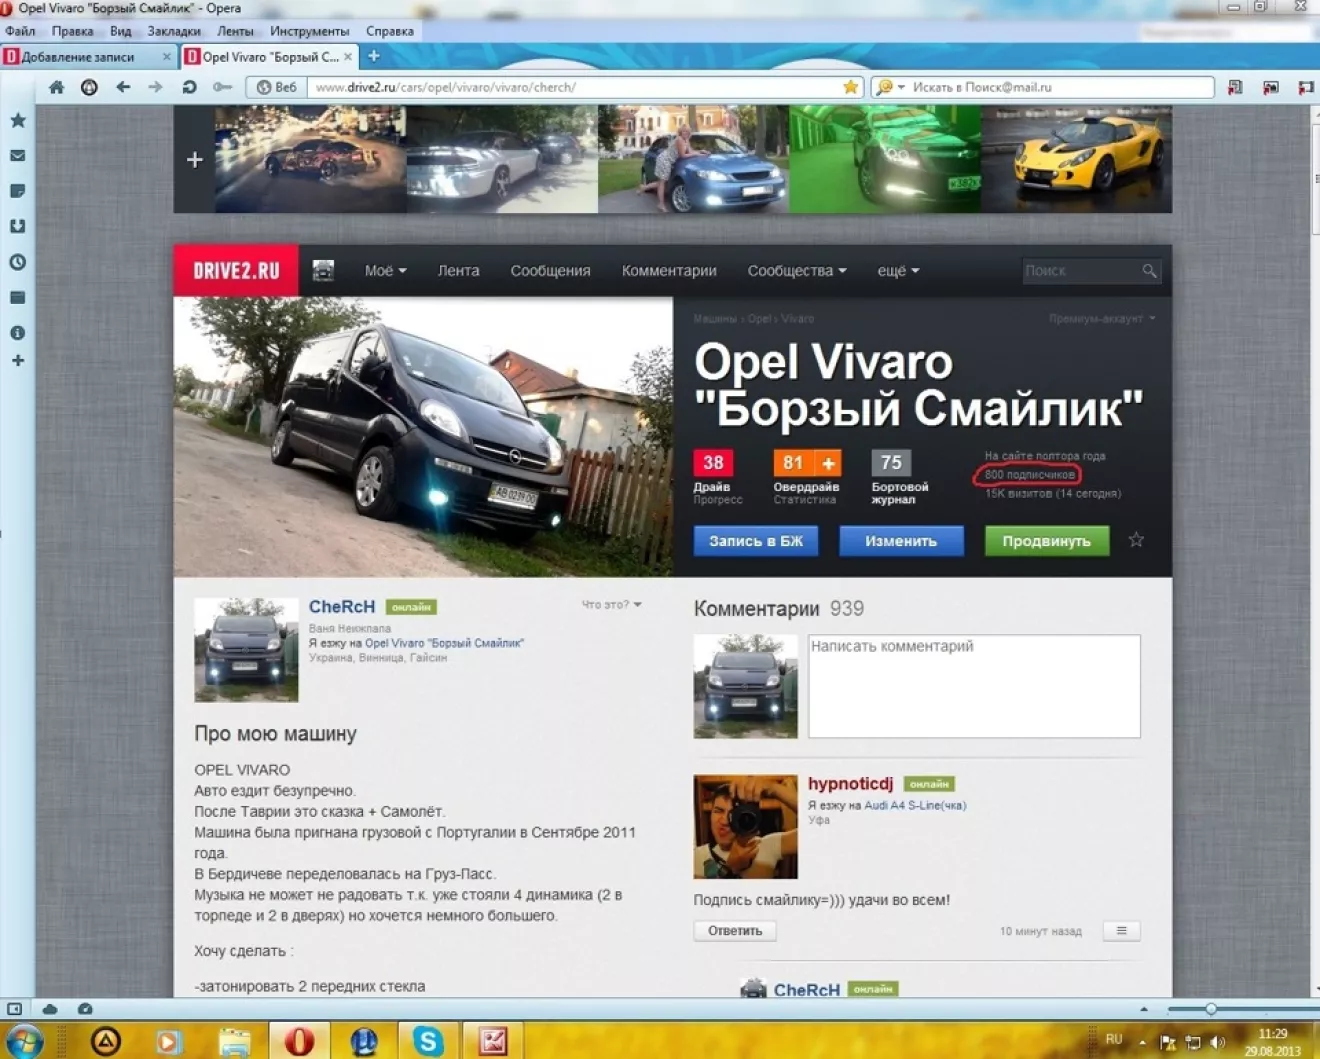
Task: Open Windows Explorer folder in taskbar
Action: [x=235, y=1041]
